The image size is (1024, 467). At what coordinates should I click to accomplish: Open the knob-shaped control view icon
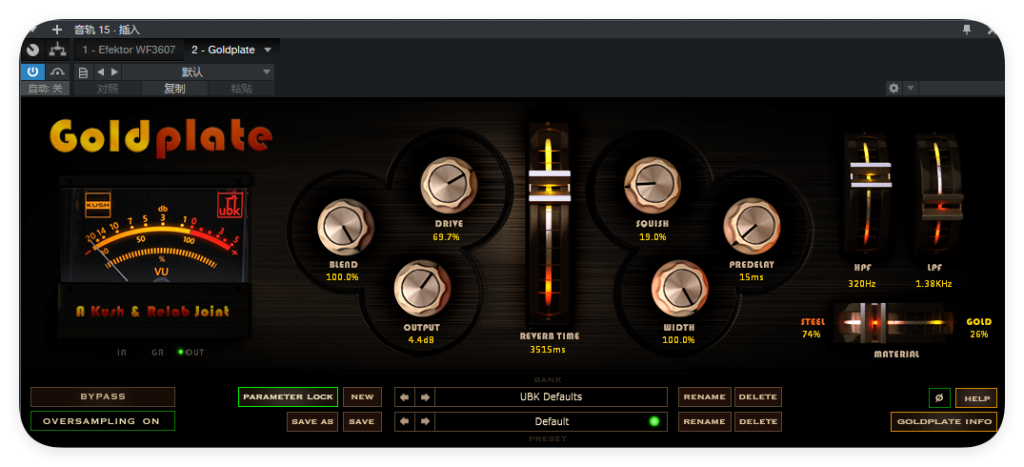[33, 50]
